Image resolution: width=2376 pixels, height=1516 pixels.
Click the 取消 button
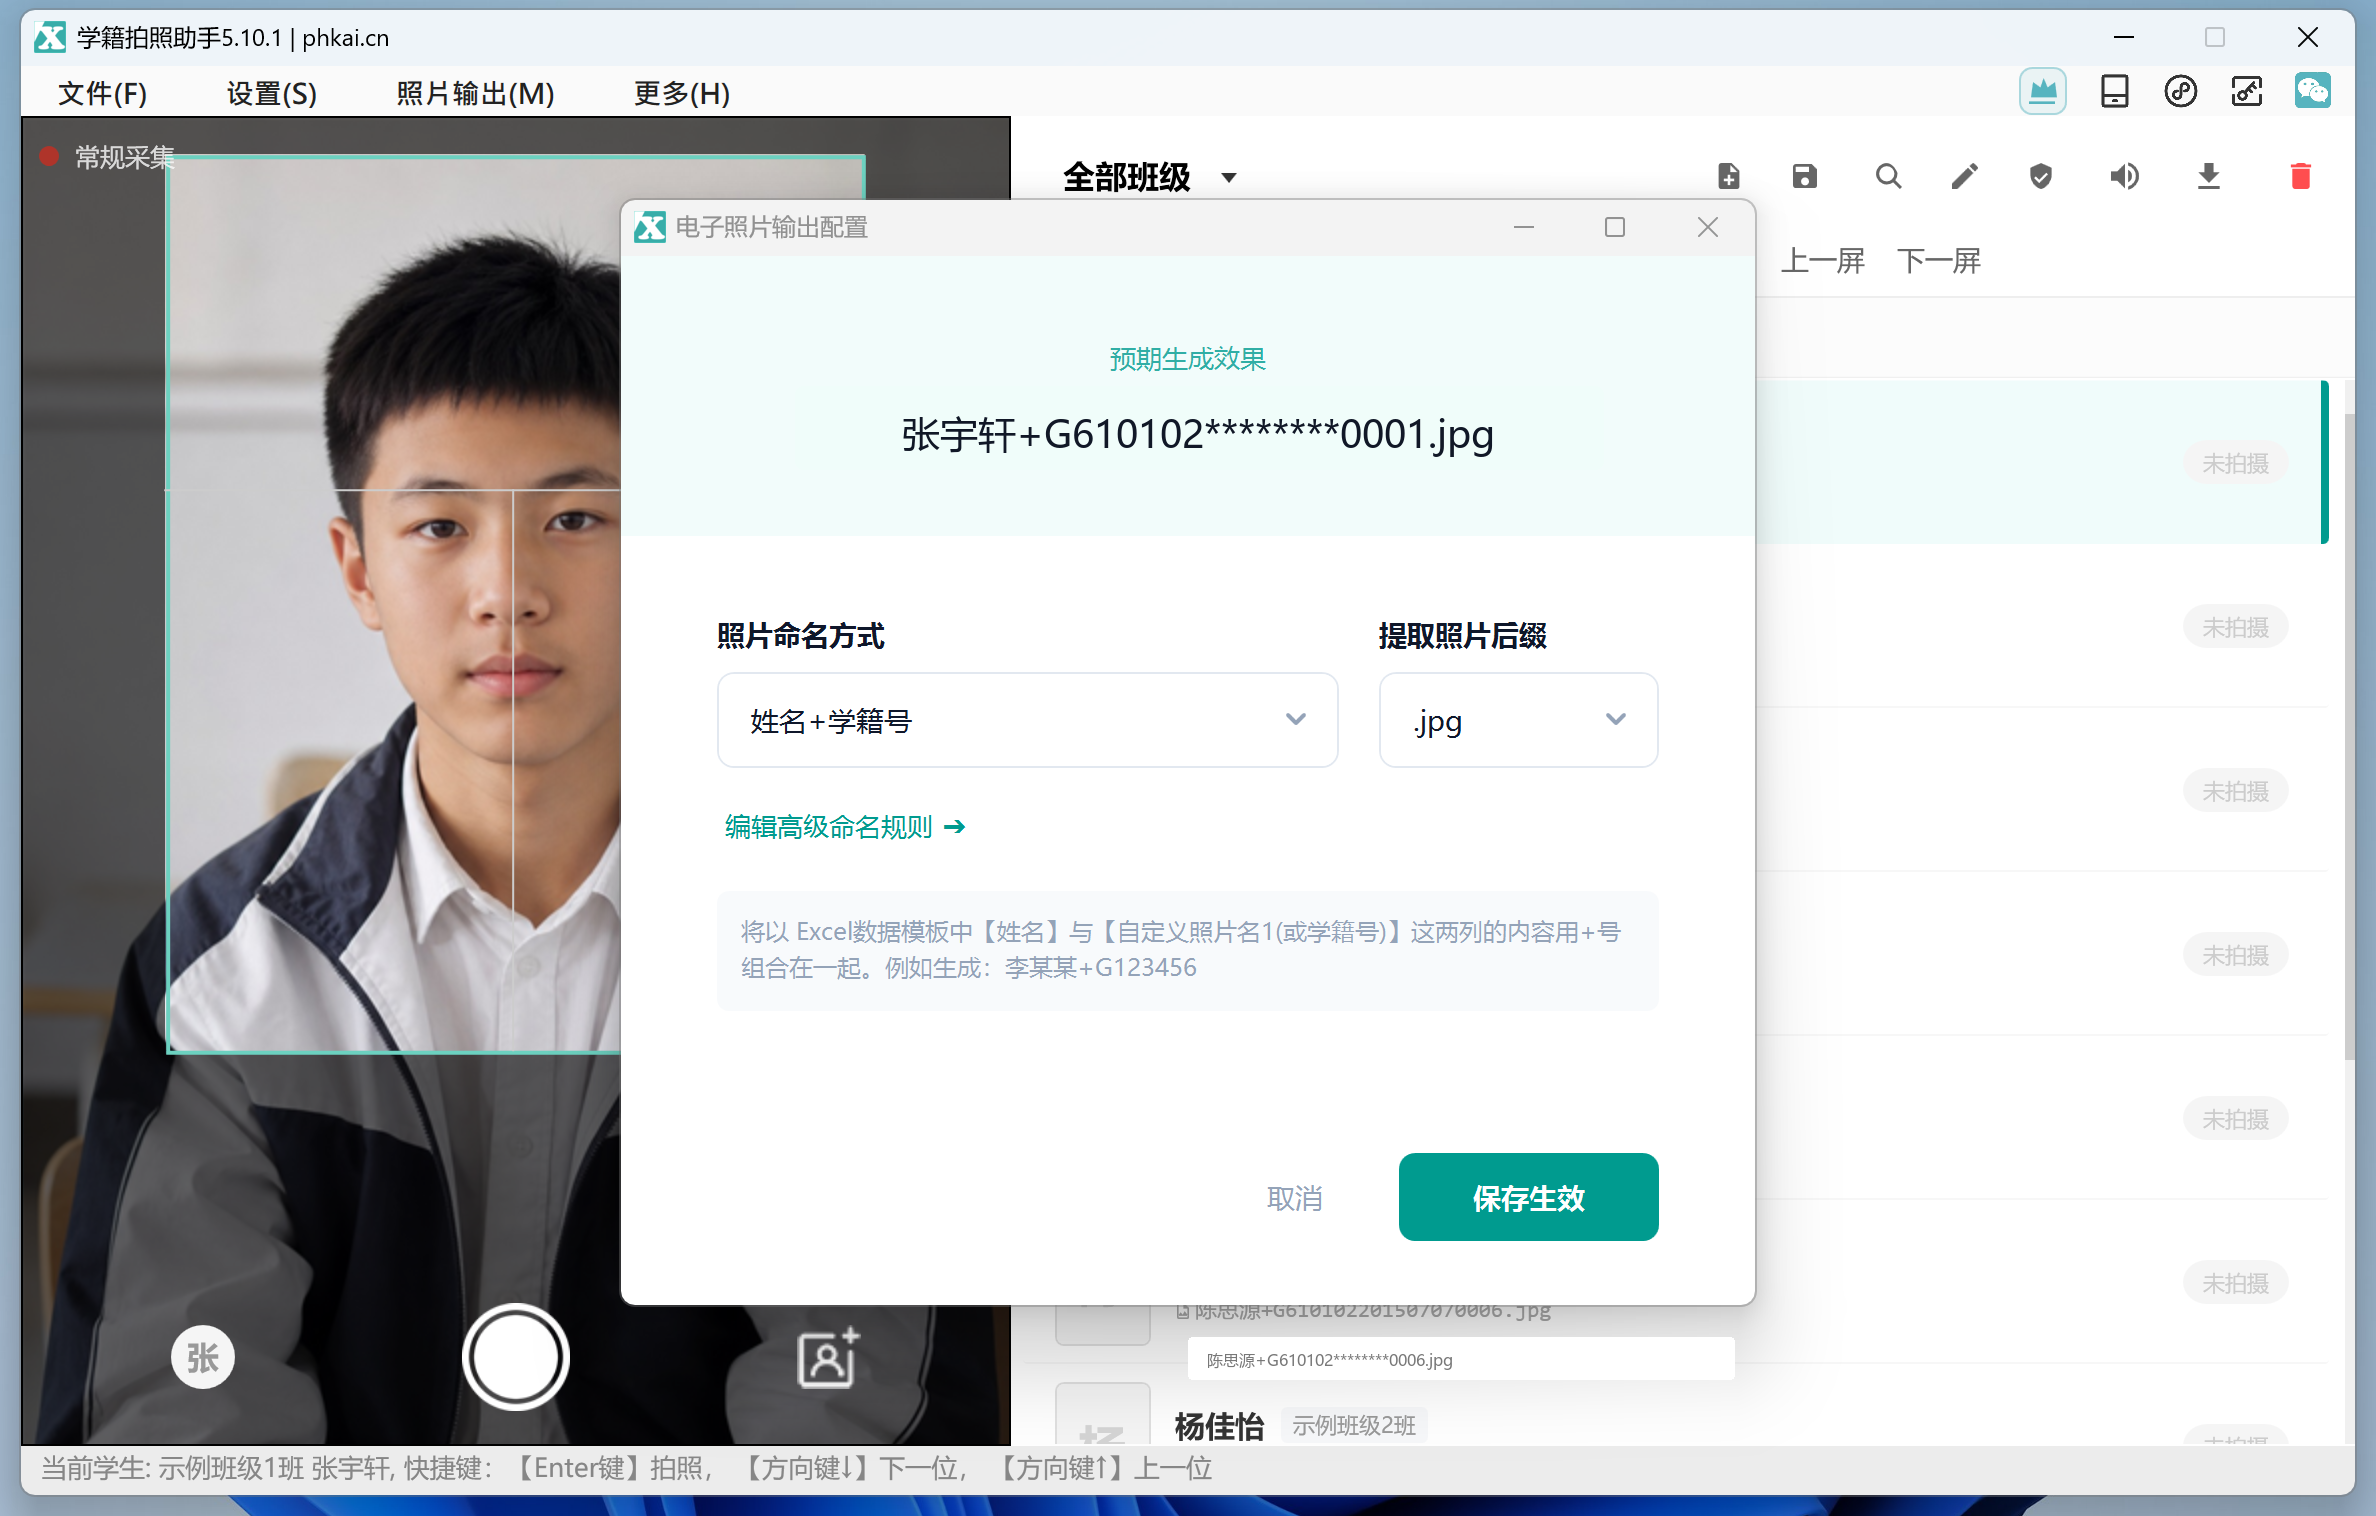1294,1198
